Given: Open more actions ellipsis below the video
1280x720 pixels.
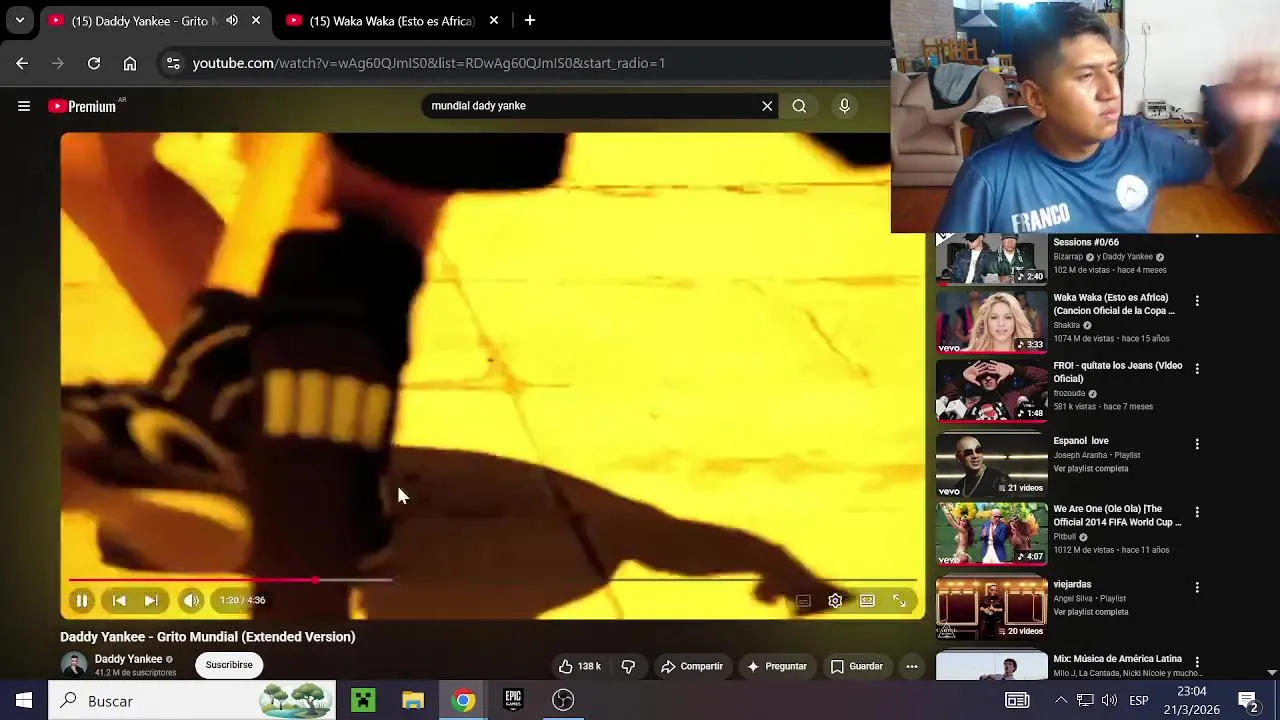Looking at the screenshot, I should [x=912, y=666].
